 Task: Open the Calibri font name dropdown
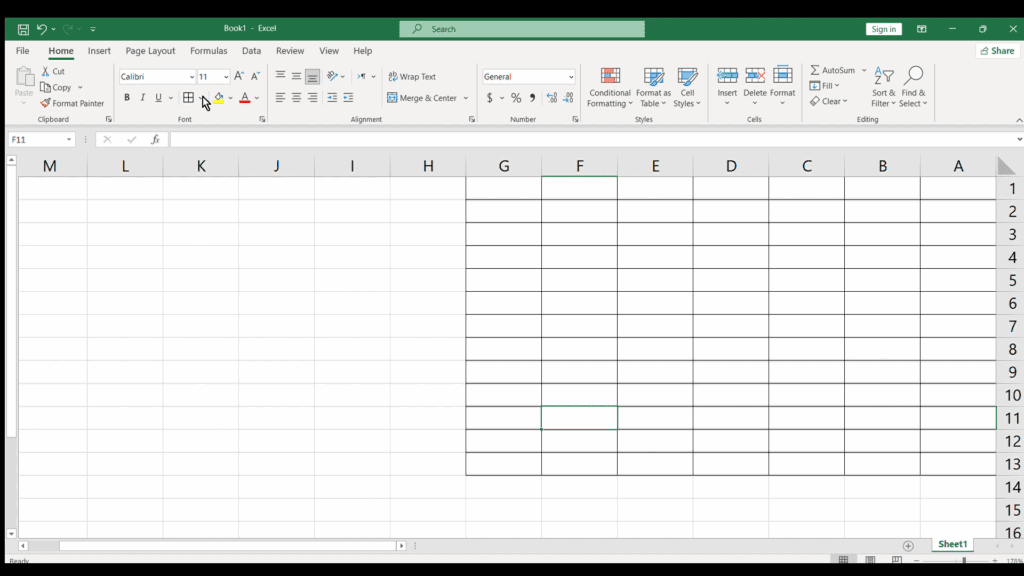[190, 77]
